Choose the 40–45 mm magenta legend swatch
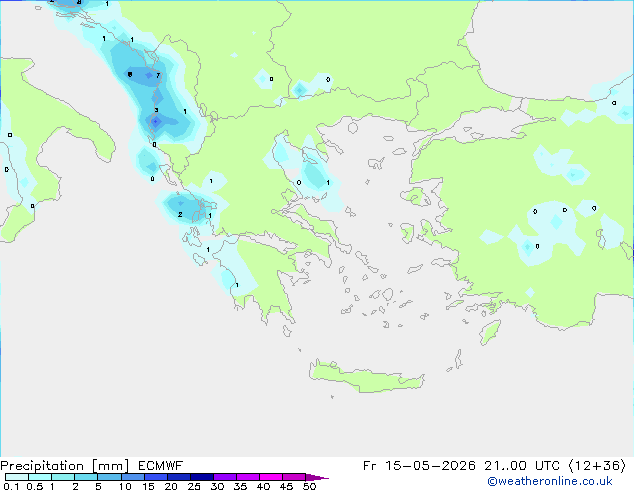The width and height of the screenshot is (634, 490). (x=271, y=477)
